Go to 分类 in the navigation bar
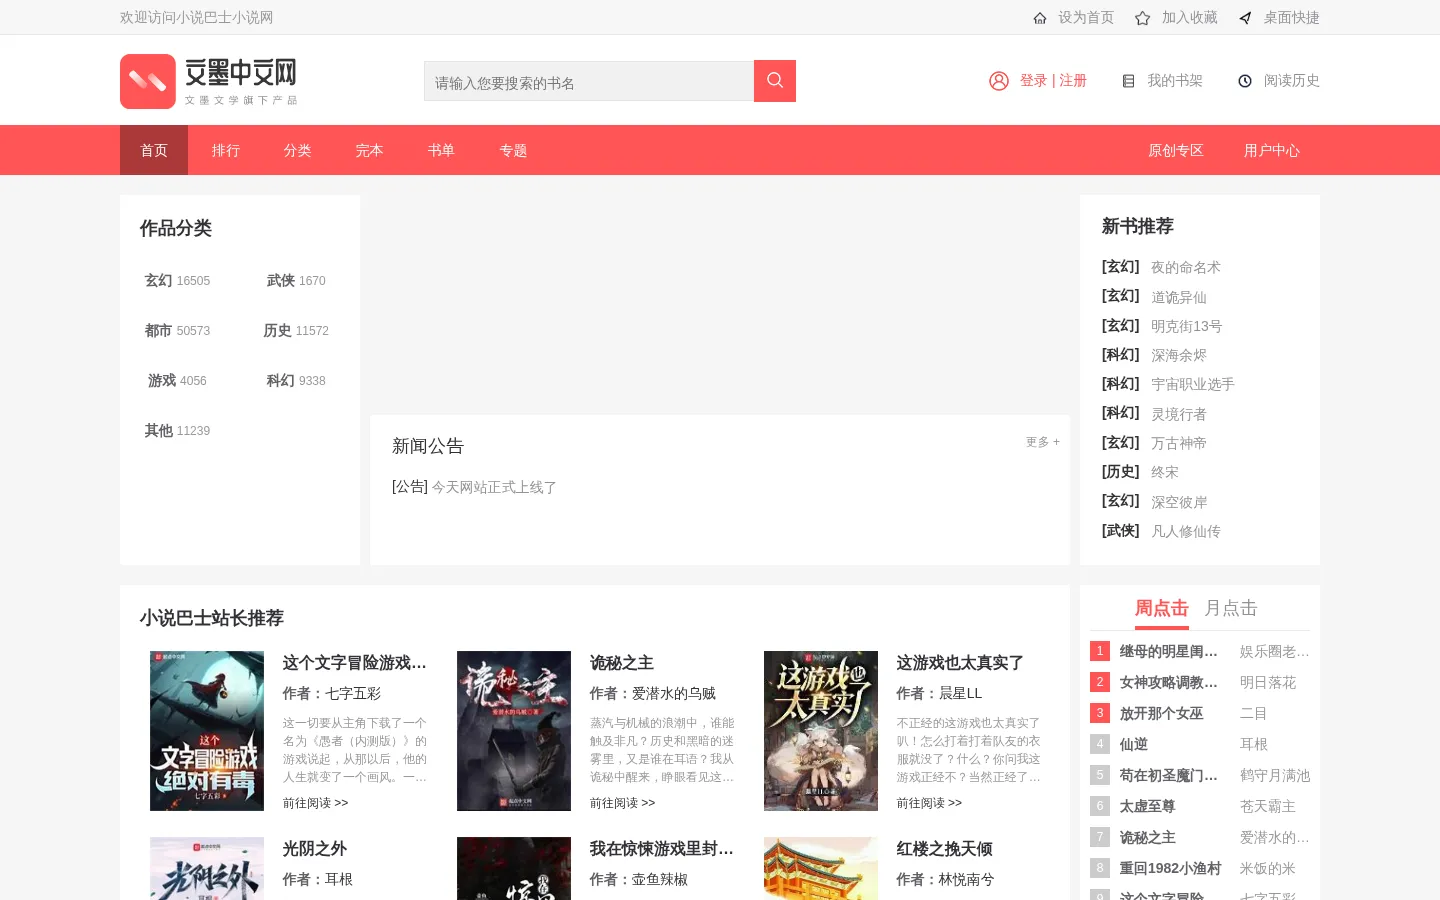 coord(298,150)
